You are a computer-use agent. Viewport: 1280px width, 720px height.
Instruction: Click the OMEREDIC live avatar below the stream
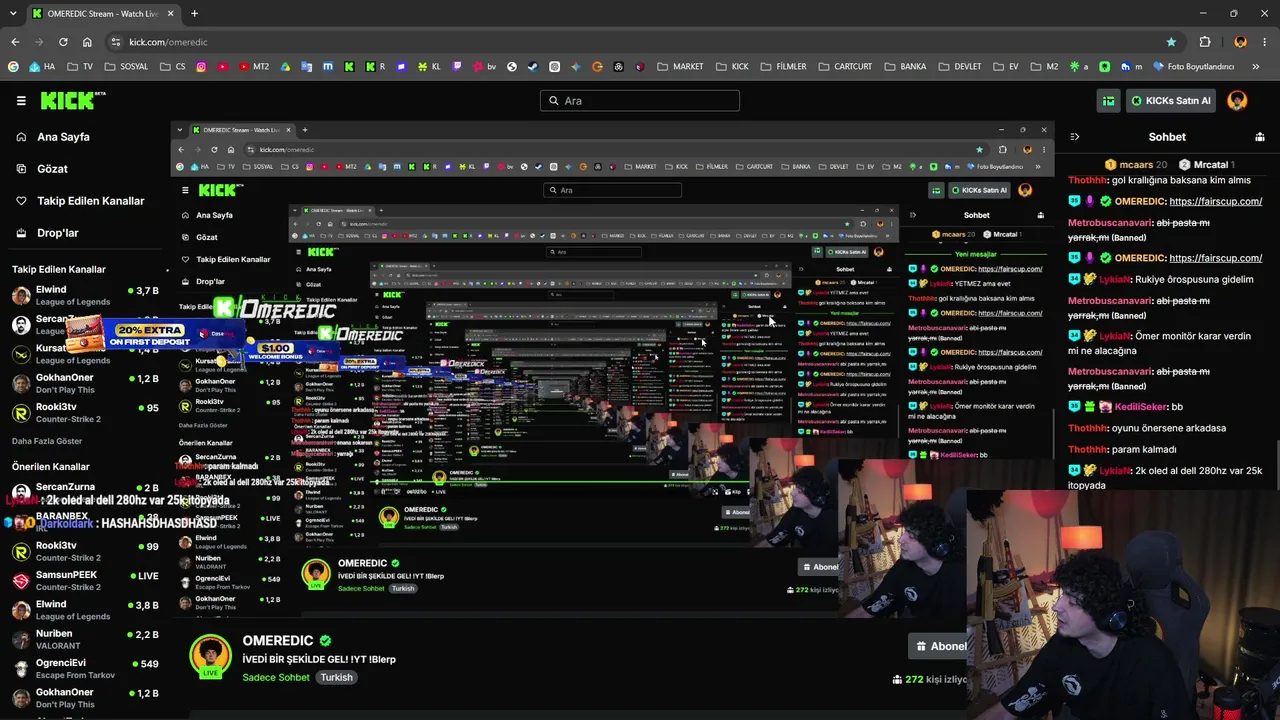[x=210, y=656]
